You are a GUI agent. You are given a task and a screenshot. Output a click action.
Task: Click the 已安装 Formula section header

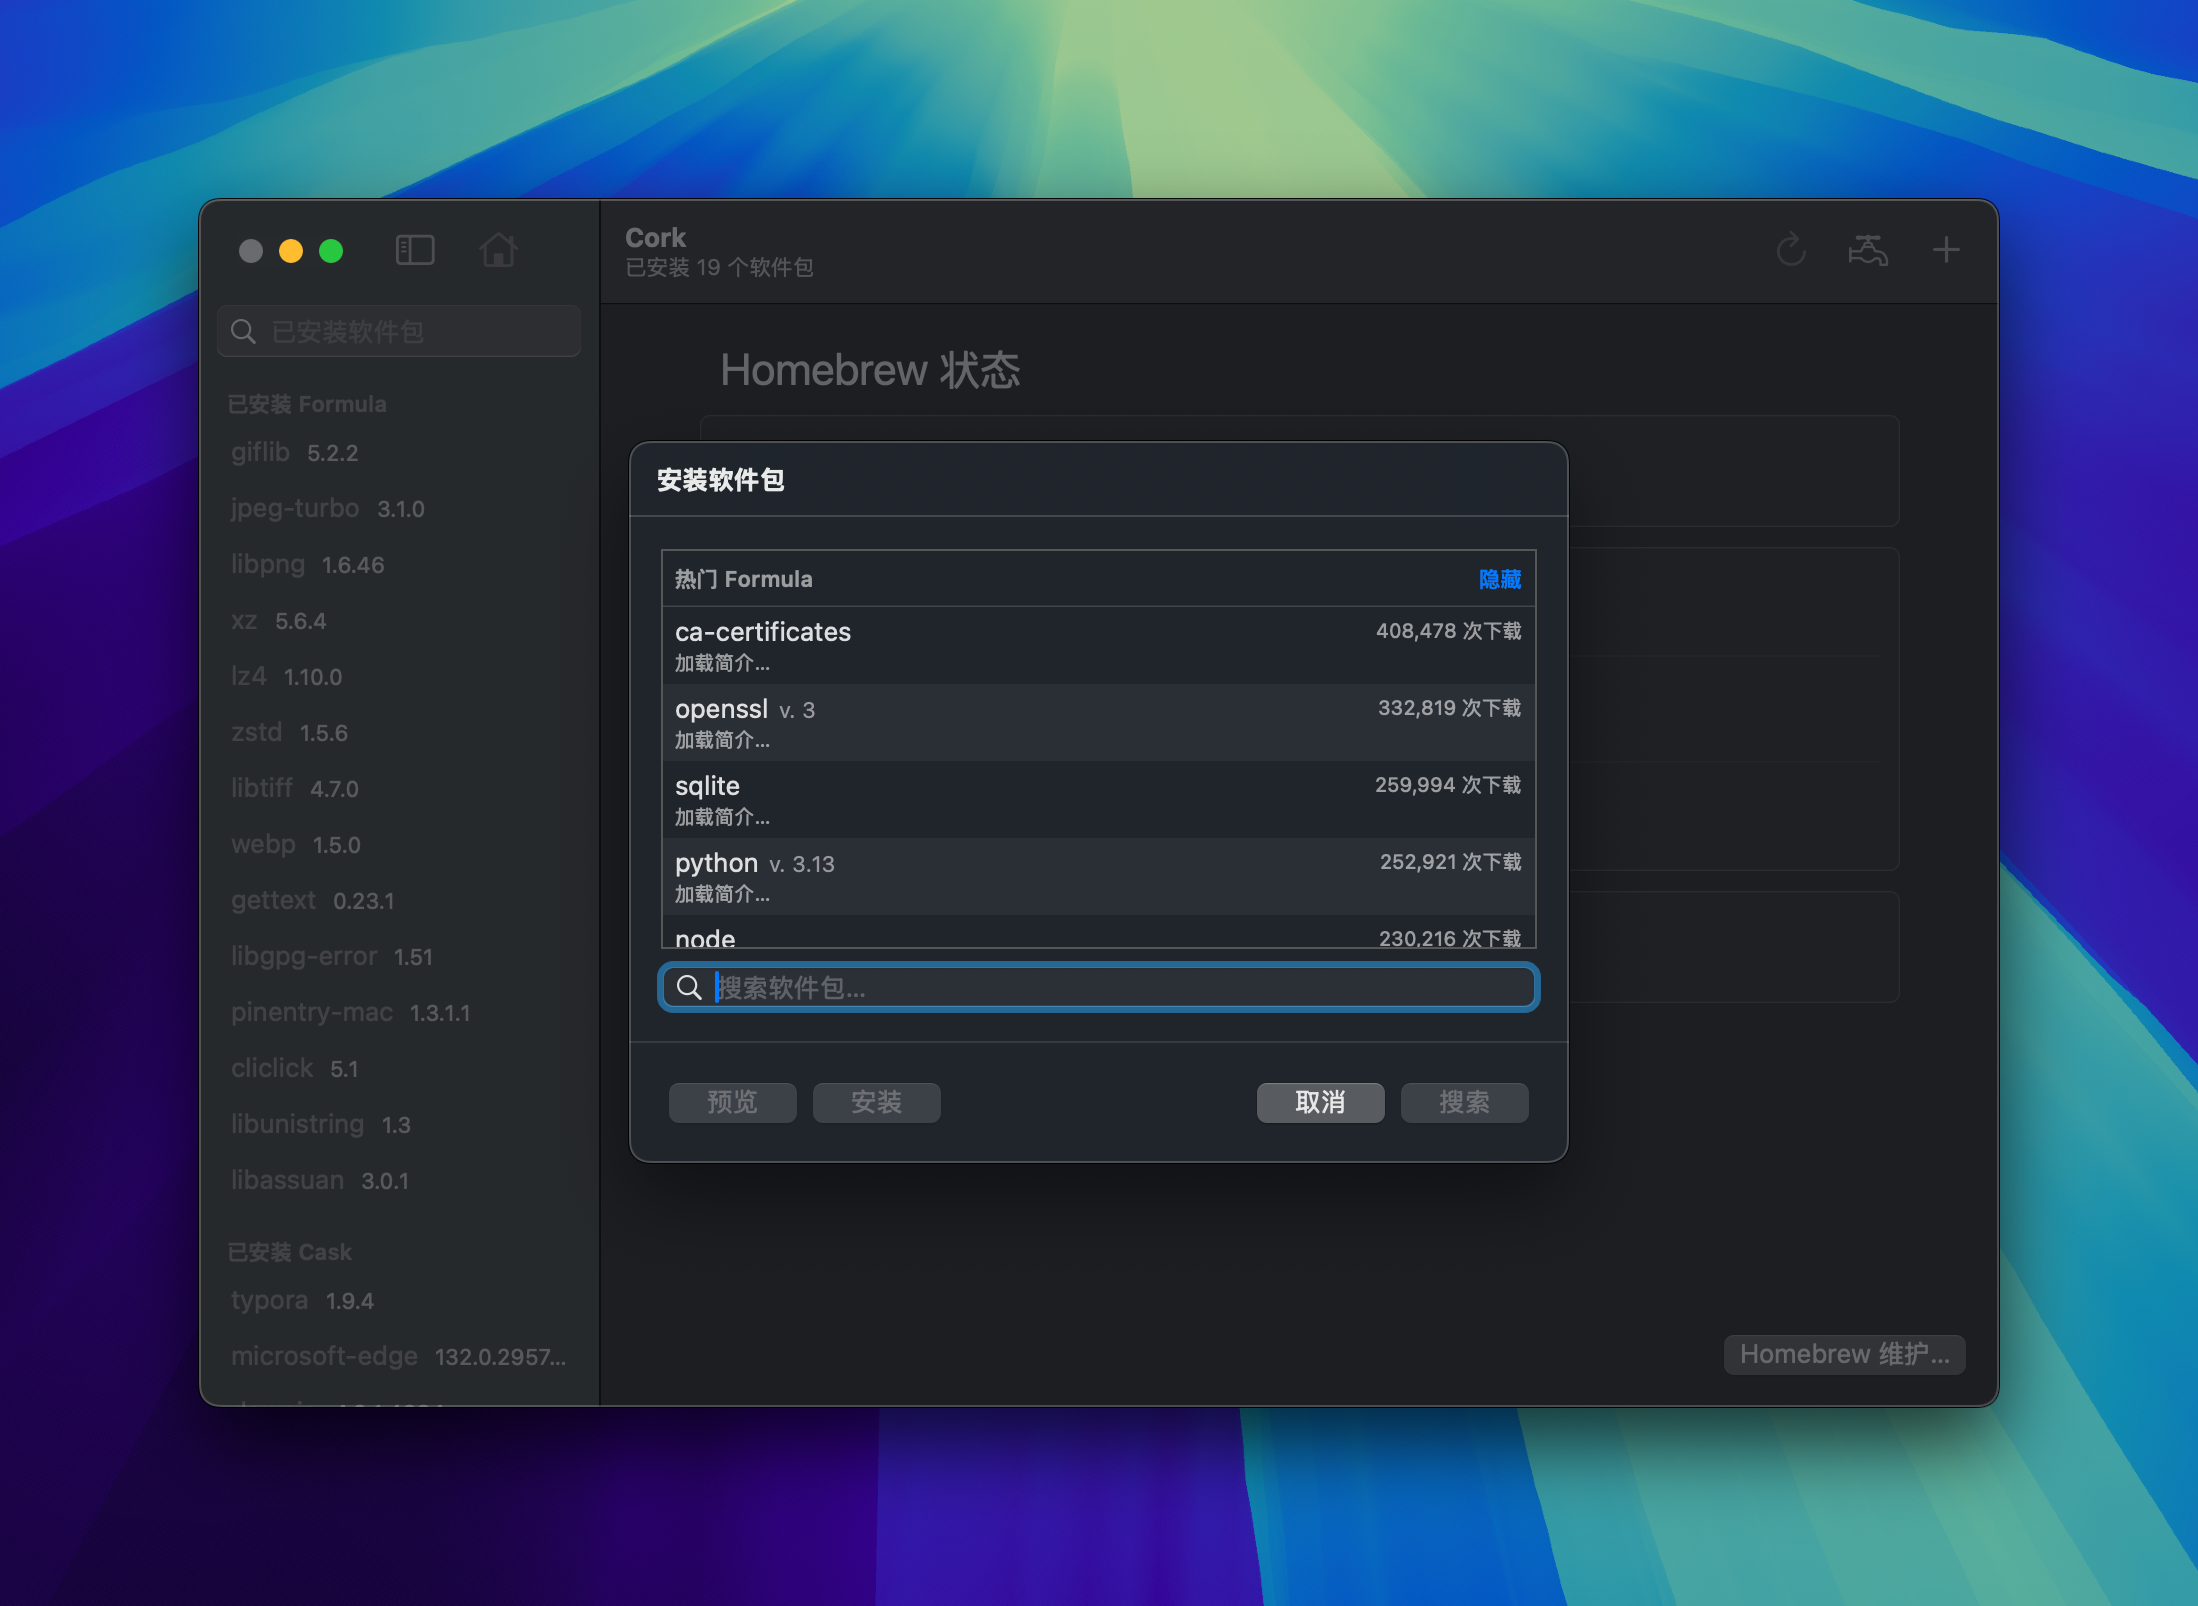pyautogui.click(x=307, y=404)
